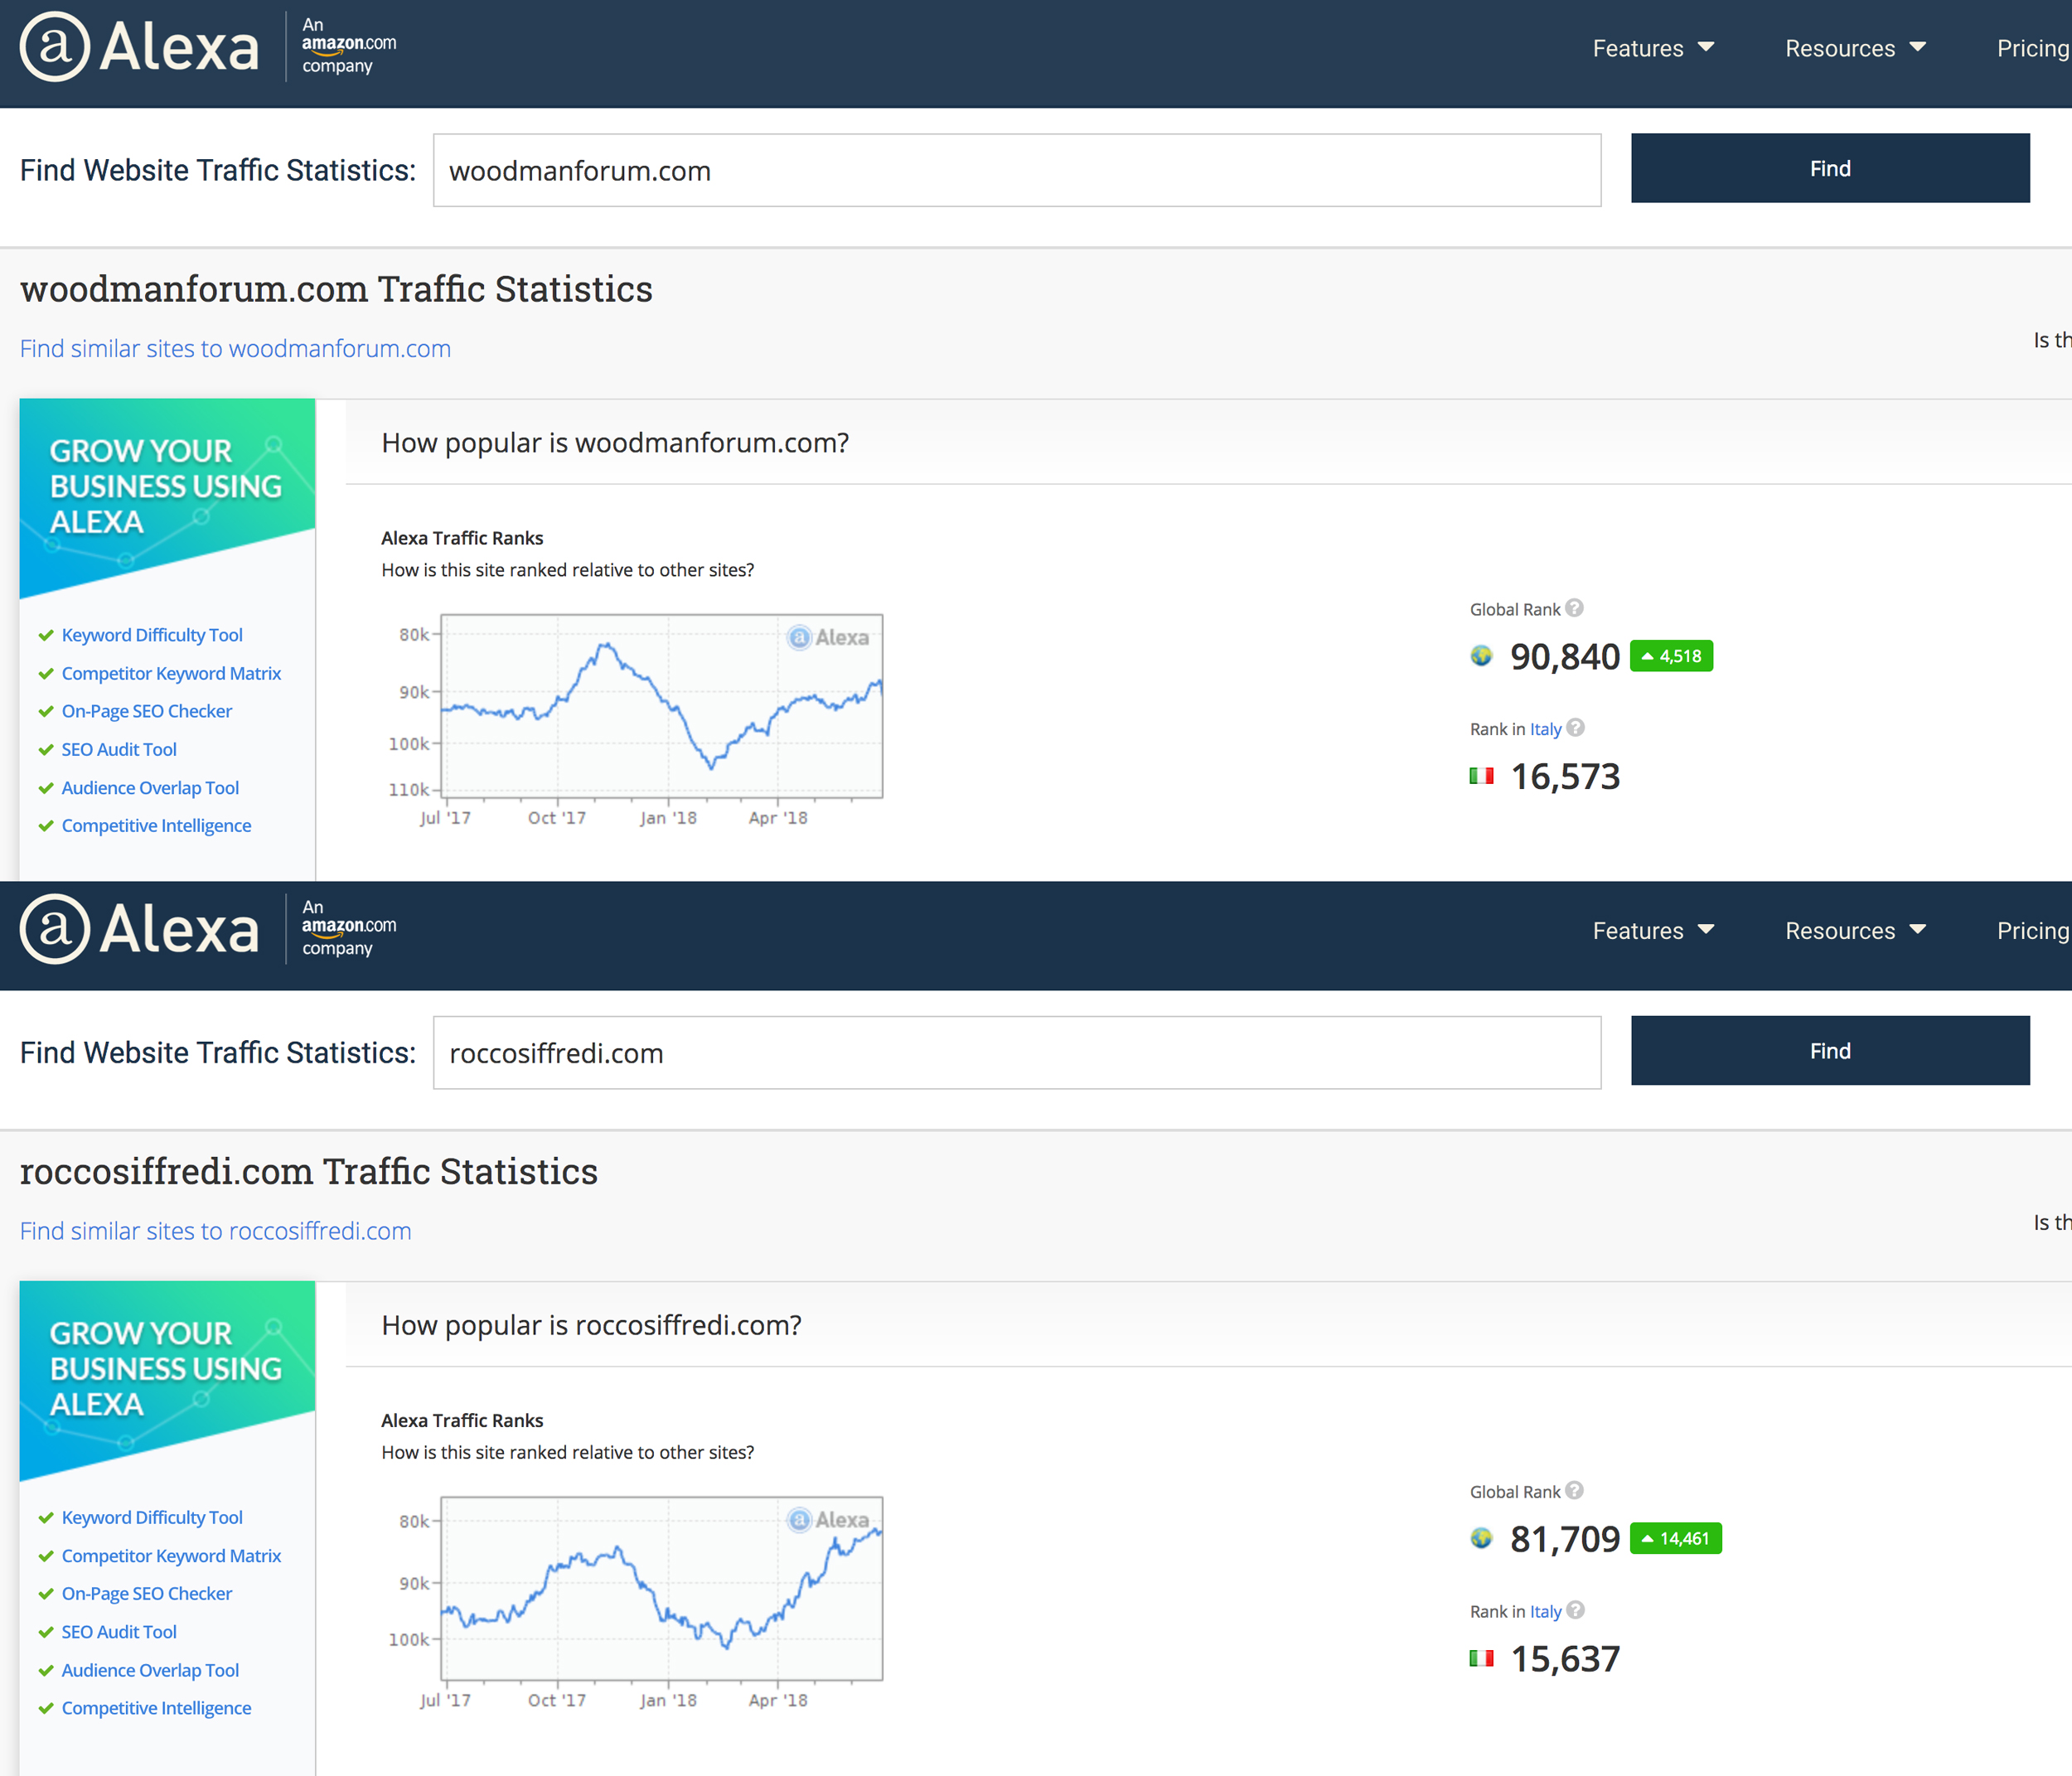The image size is (2072, 1776).
Task: Open the Keyword Difficulty Tool link in the top sidebar
Action: coord(152,635)
